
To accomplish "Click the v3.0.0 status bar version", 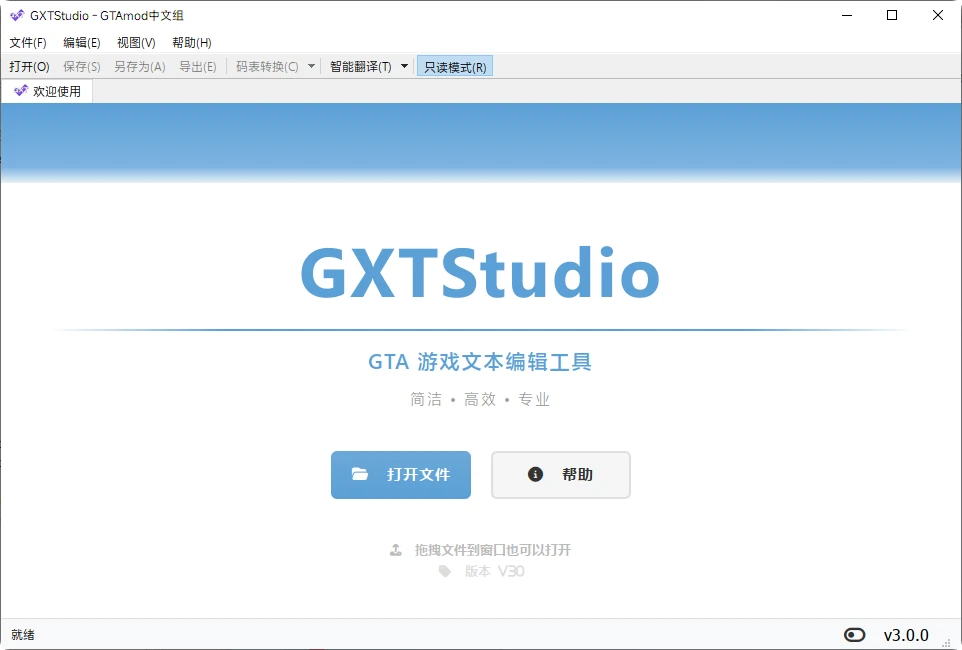I will (906, 635).
